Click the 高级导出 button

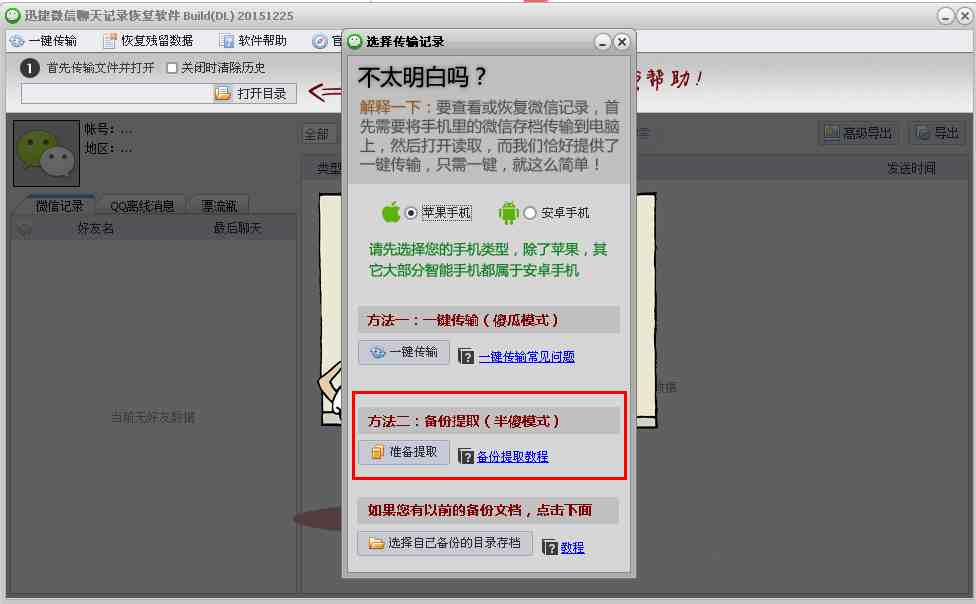[858, 133]
